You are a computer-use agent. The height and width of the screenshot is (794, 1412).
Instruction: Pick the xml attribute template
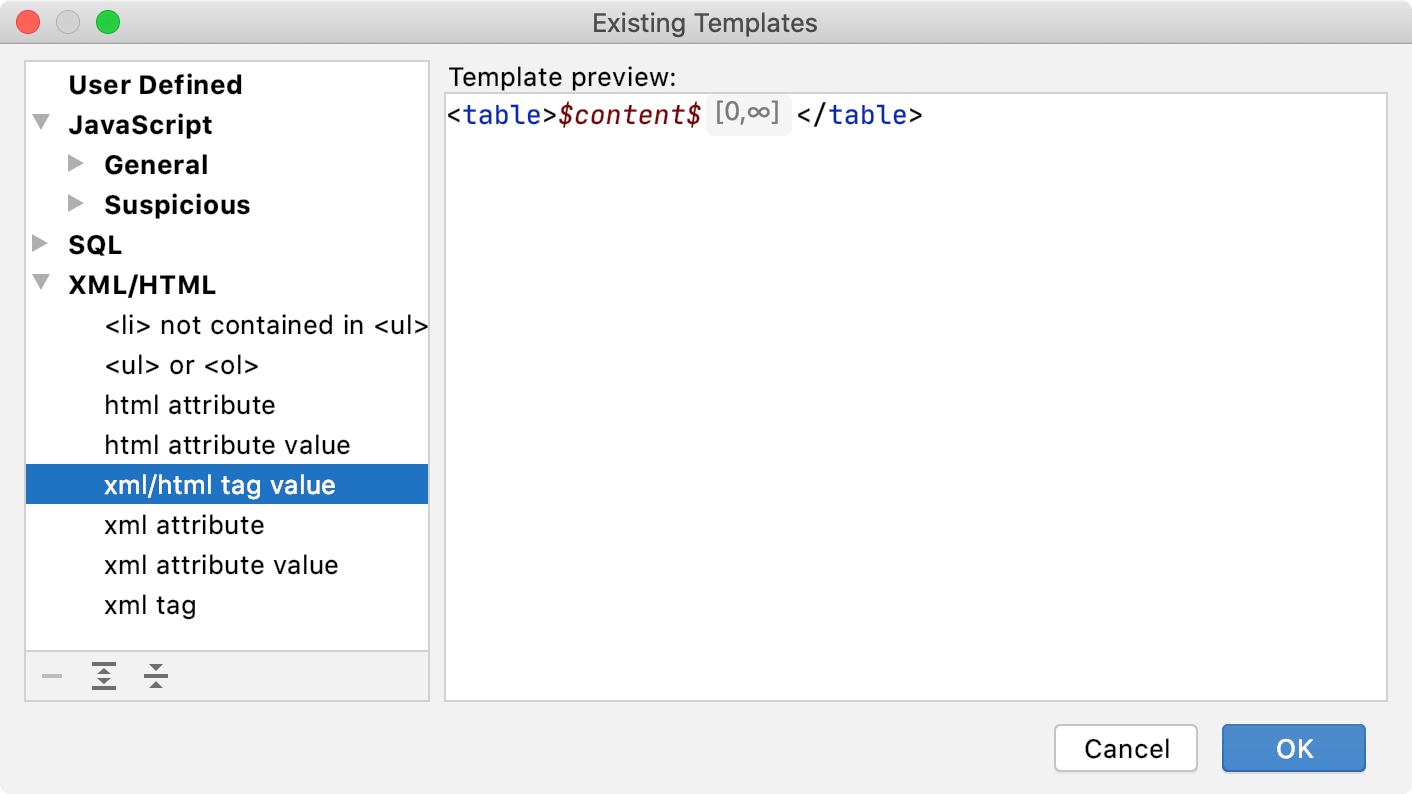point(184,525)
